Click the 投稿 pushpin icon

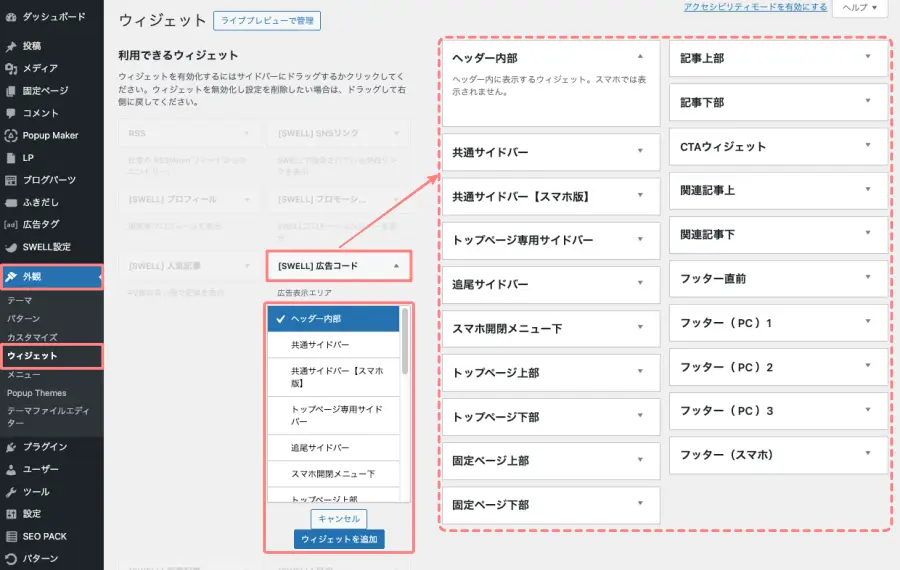(10, 46)
